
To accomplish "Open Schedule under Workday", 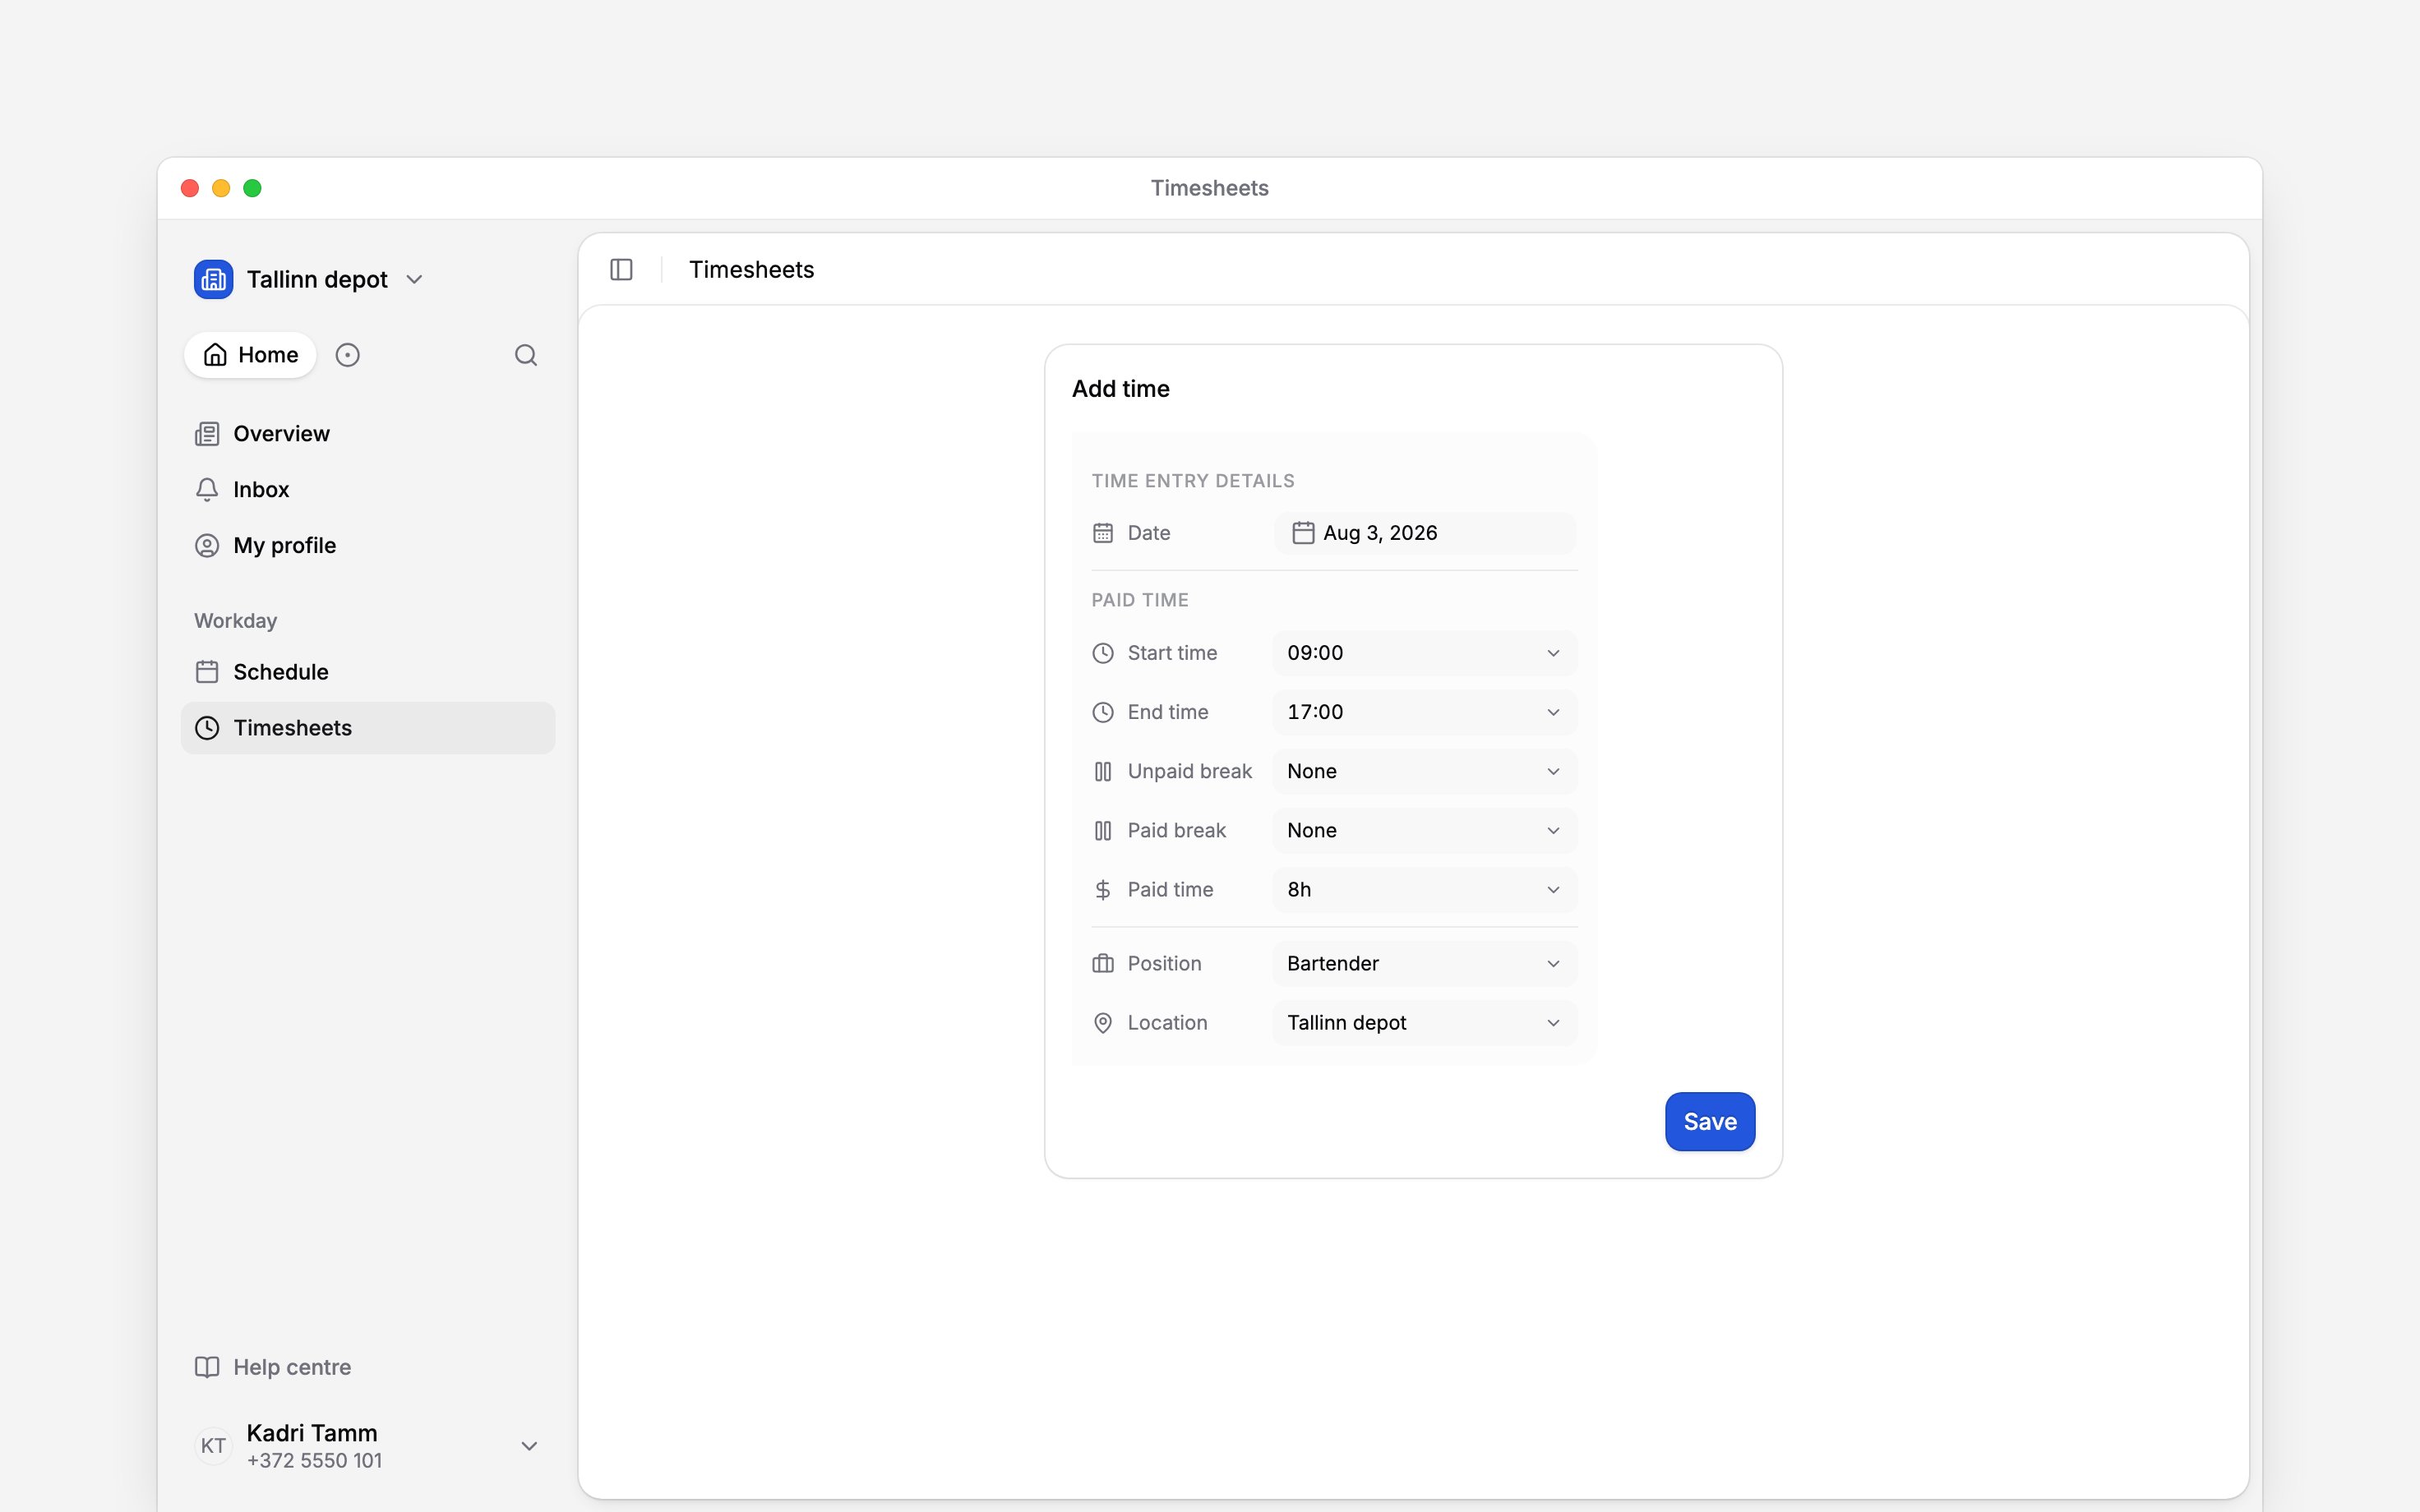I will [x=368, y=672].
